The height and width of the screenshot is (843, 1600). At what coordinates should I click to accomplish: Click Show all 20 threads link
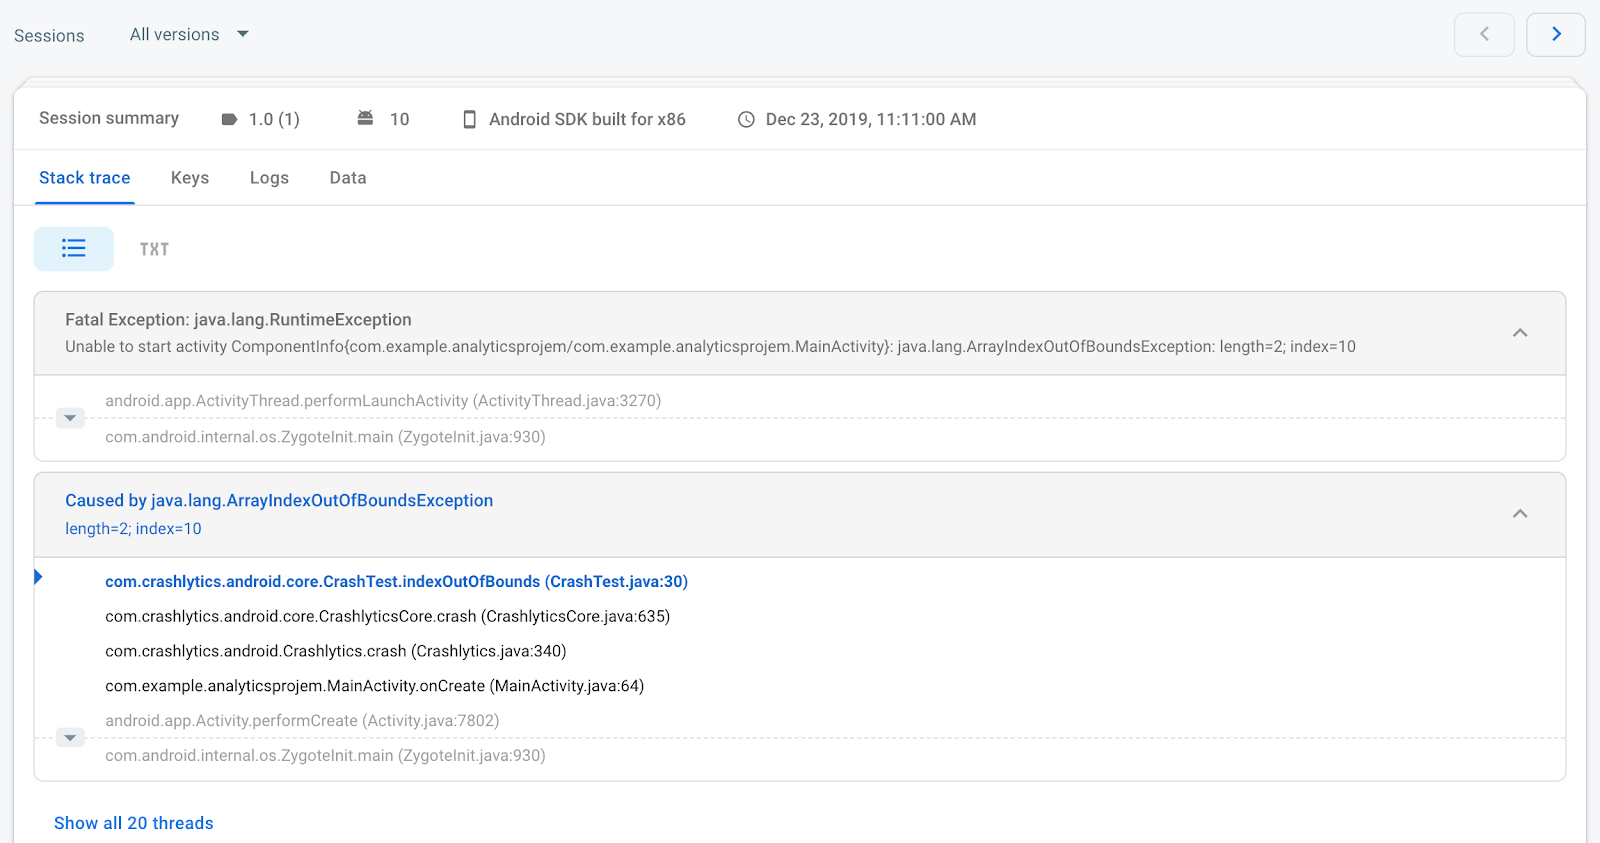coord(134,823)
